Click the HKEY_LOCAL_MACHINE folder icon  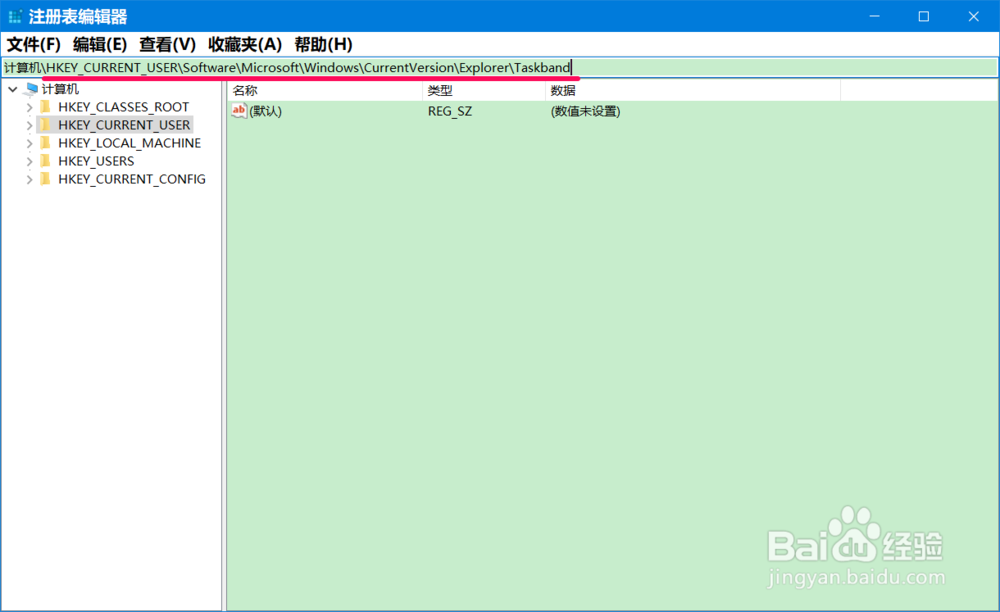44,142
